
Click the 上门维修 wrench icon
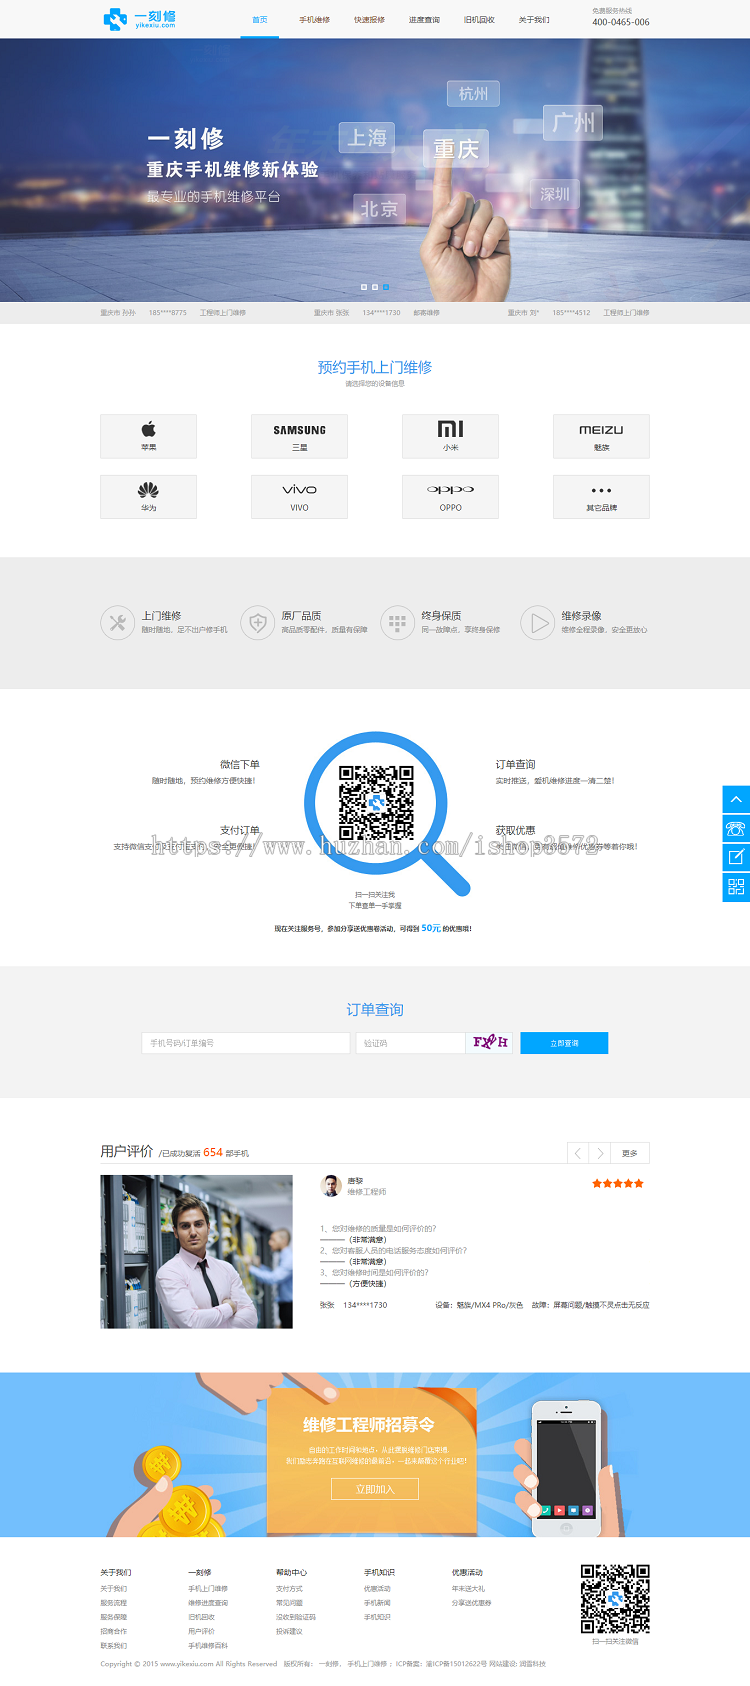click(x=117, y=623)
